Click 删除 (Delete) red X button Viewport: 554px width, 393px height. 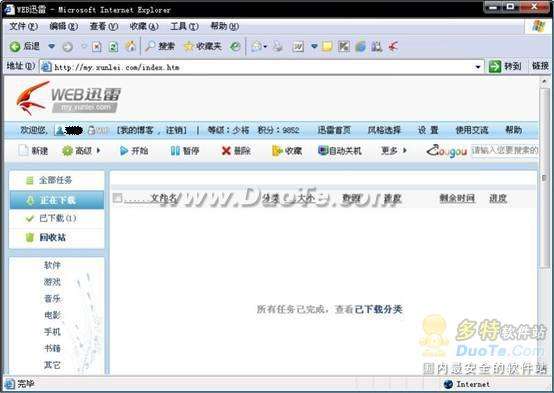coord(236,151)
